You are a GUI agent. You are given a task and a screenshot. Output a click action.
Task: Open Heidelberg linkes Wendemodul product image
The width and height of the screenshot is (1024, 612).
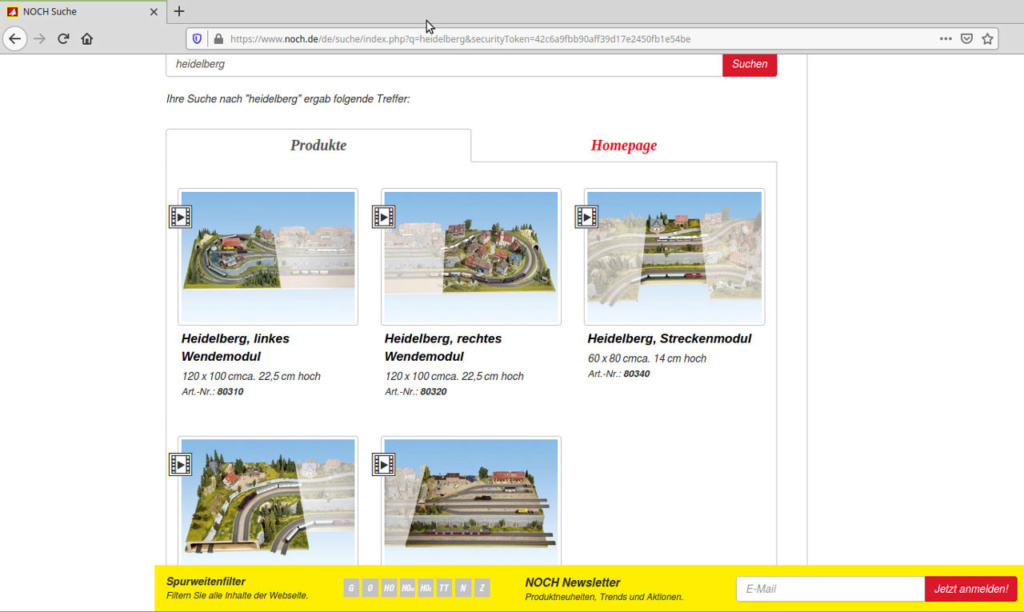(x=268, y=257)
